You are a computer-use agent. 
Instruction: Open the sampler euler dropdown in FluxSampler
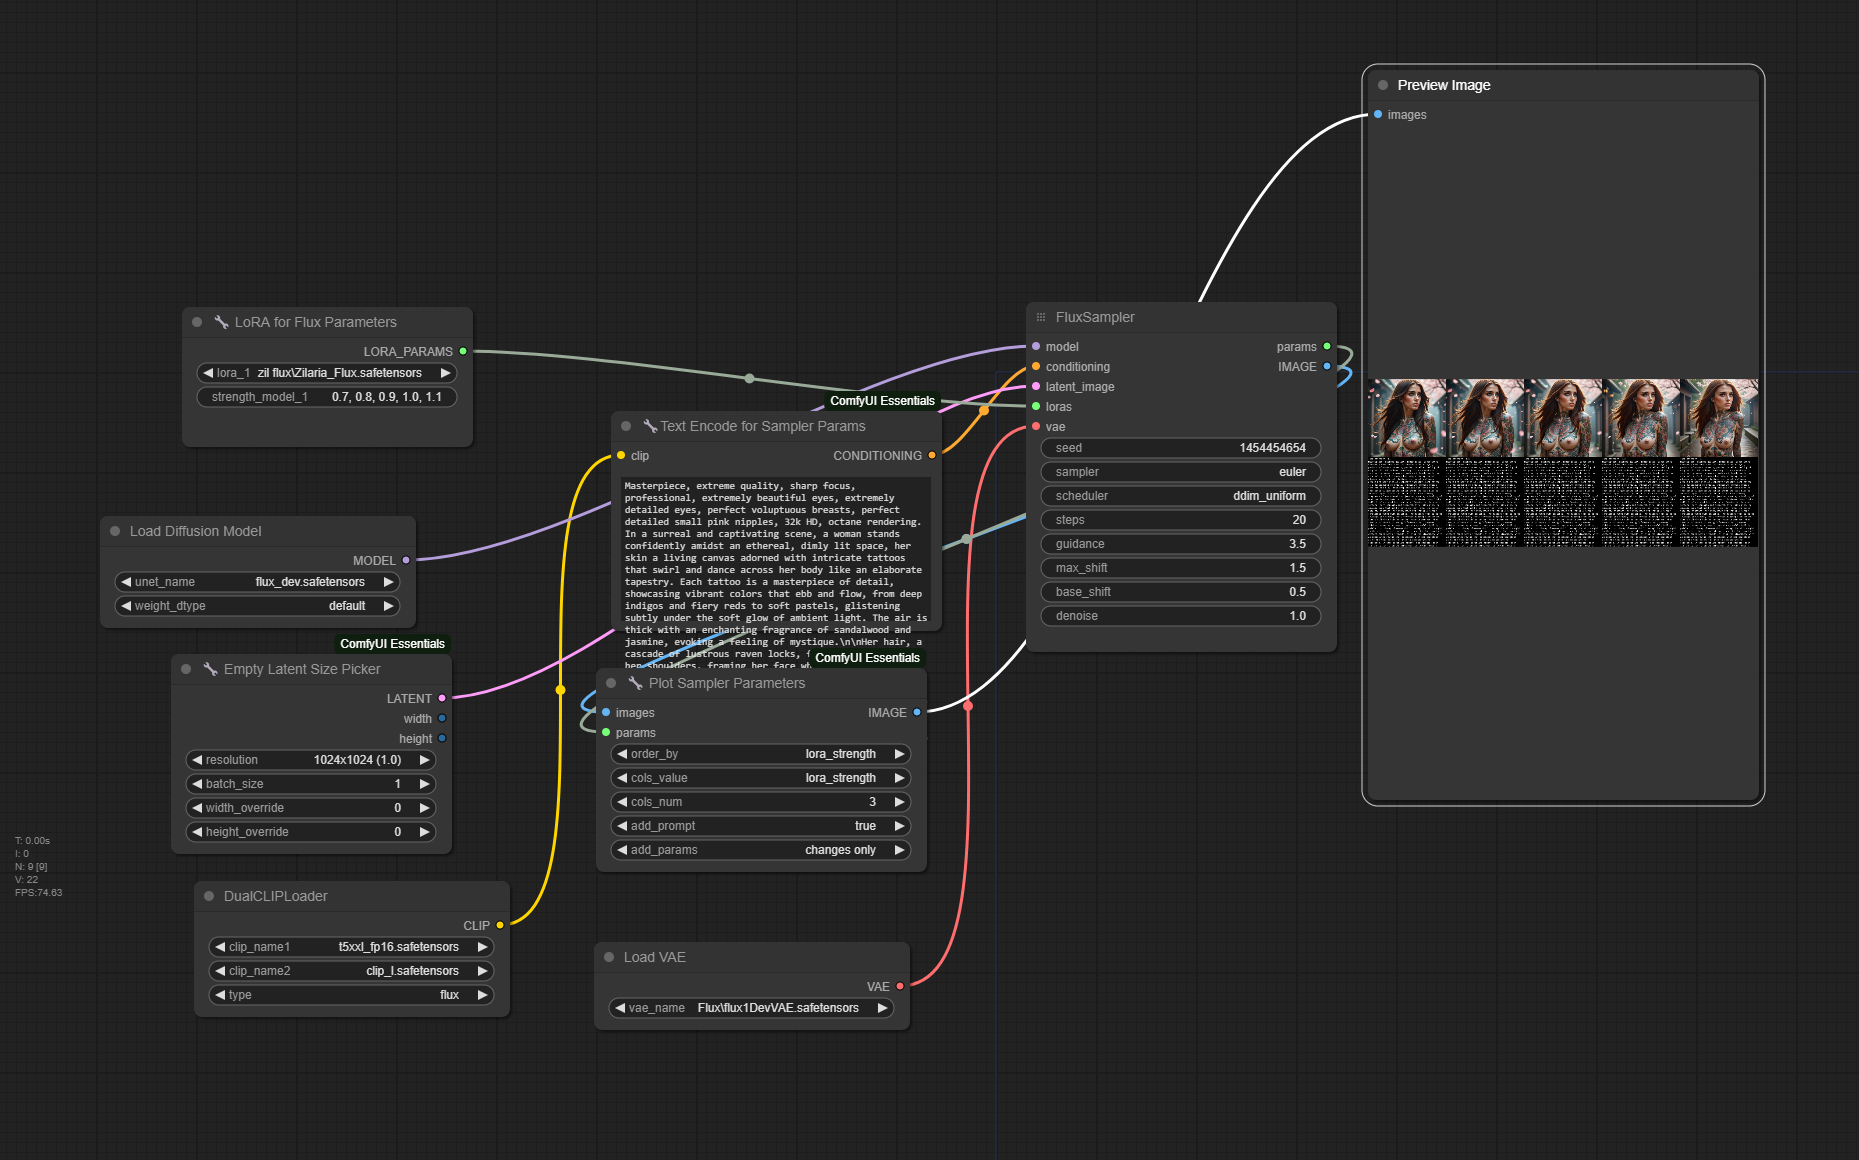[1180, 472]
